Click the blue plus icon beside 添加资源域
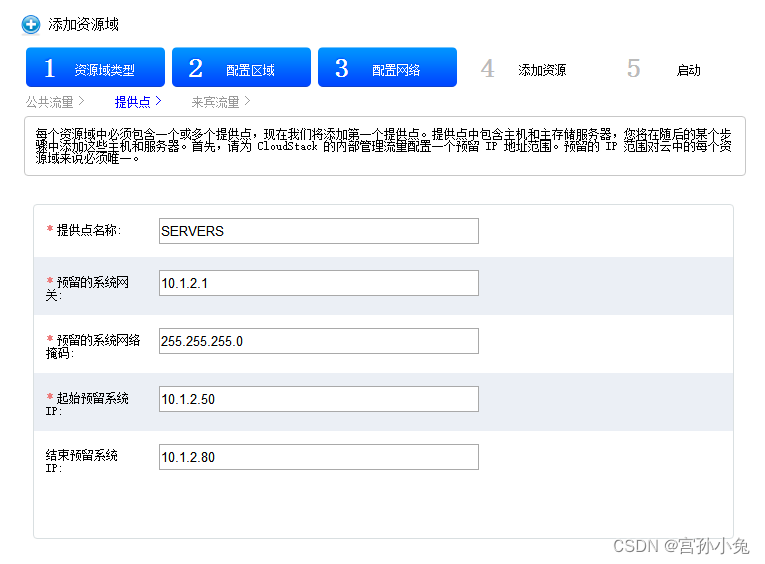This screenshot has width=765, height=564. 31,24
